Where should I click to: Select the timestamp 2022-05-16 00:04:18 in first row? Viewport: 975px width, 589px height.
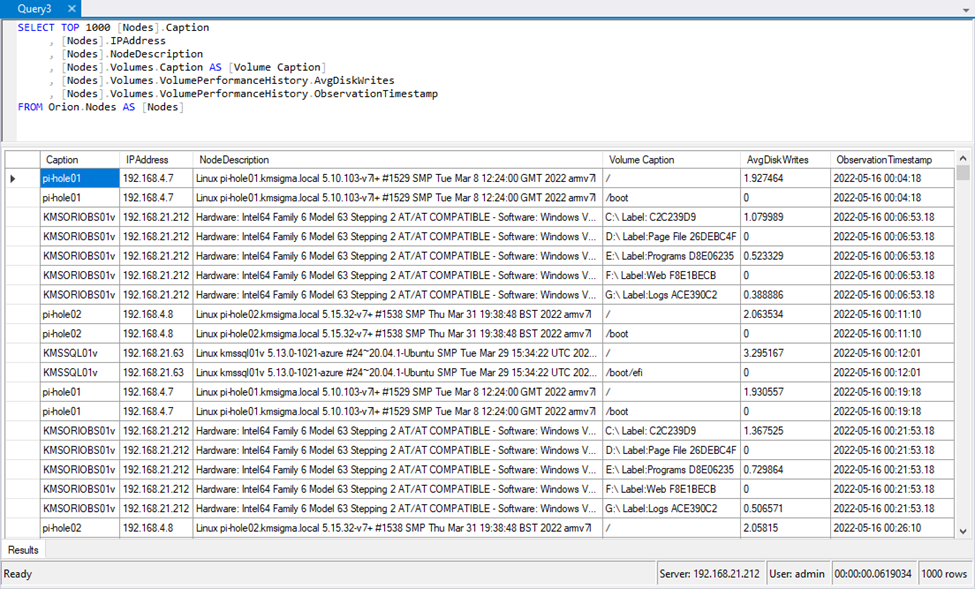(x=892, y=179)
